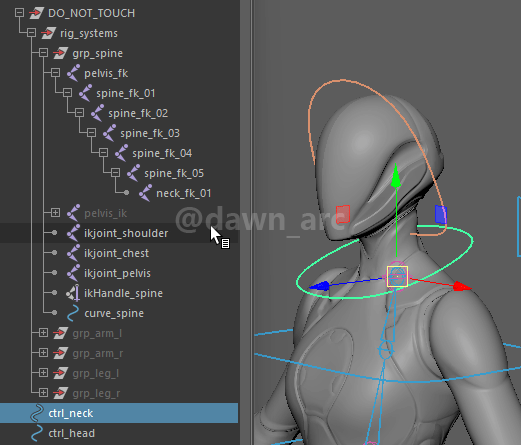Click the ctrl_head curve icon
Image resolution: width=521 pixels, height=445 pixels.
[x=37, y=433]
